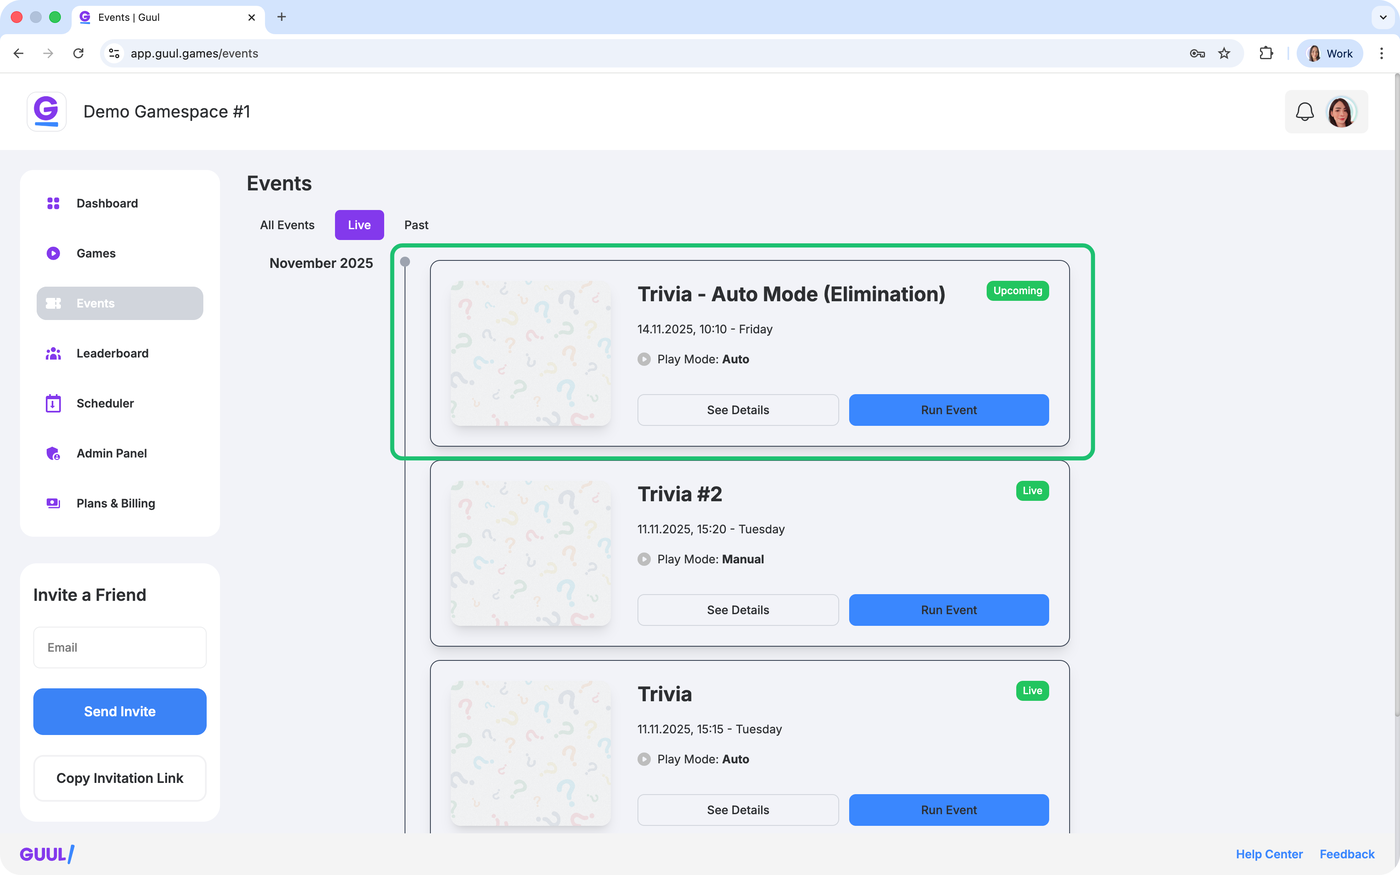See details for Trivia #2 event
This screenshot has height=875, width=1400.
(x=738, y=610)
